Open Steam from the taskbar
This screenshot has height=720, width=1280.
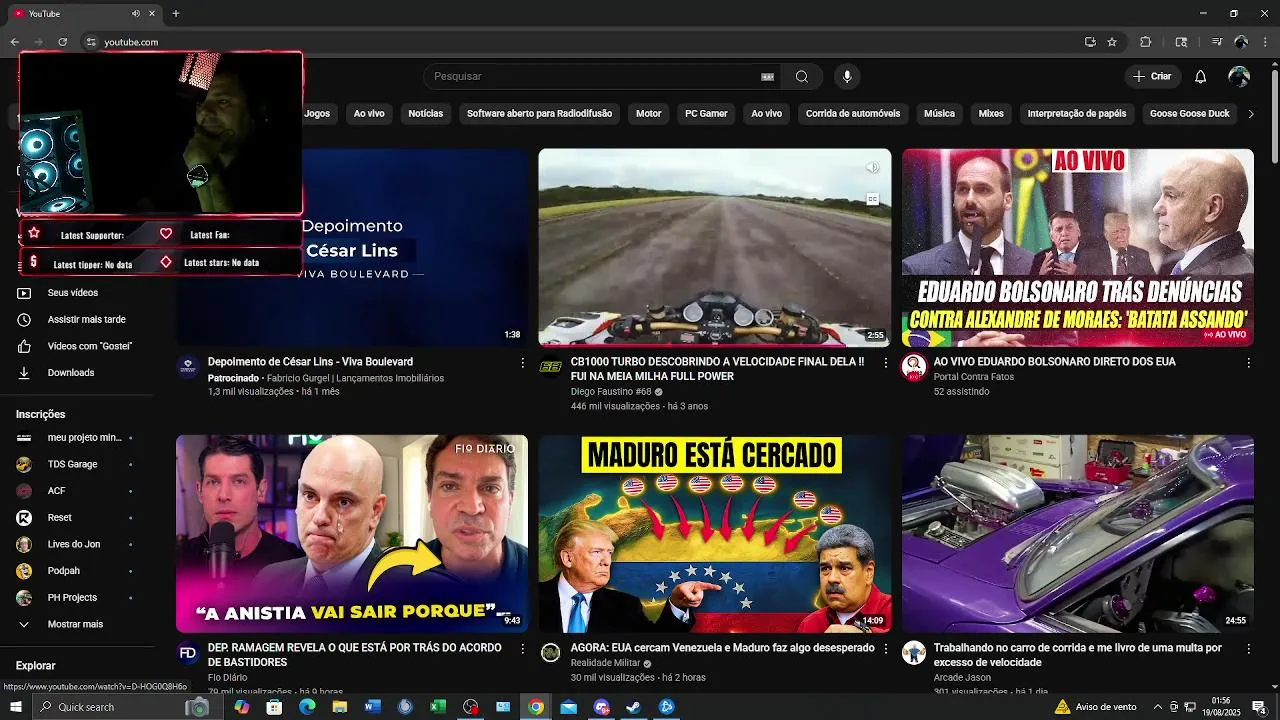pos(633,707)
